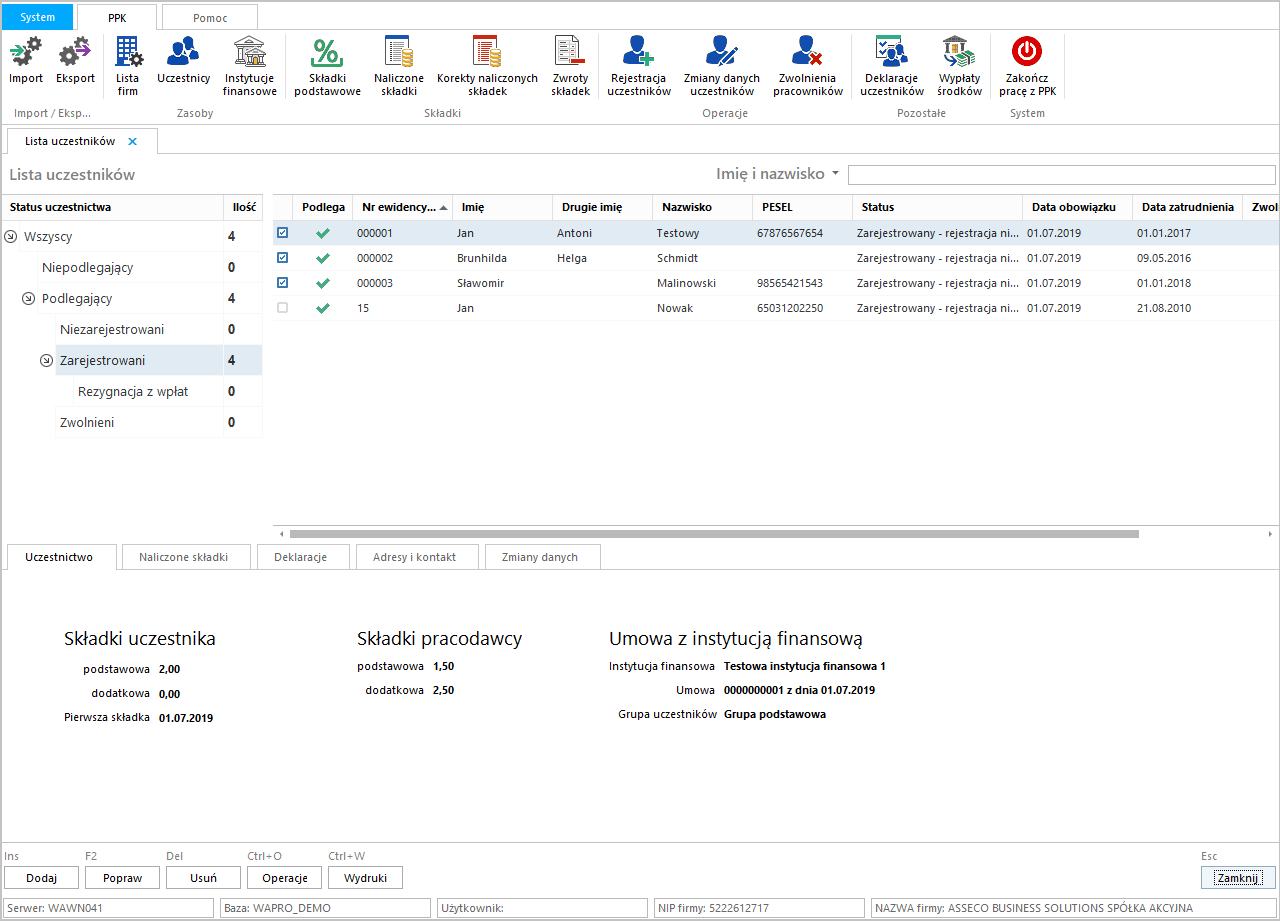
Task: Open the Pomoc ribbon tab
Action: 209,17
